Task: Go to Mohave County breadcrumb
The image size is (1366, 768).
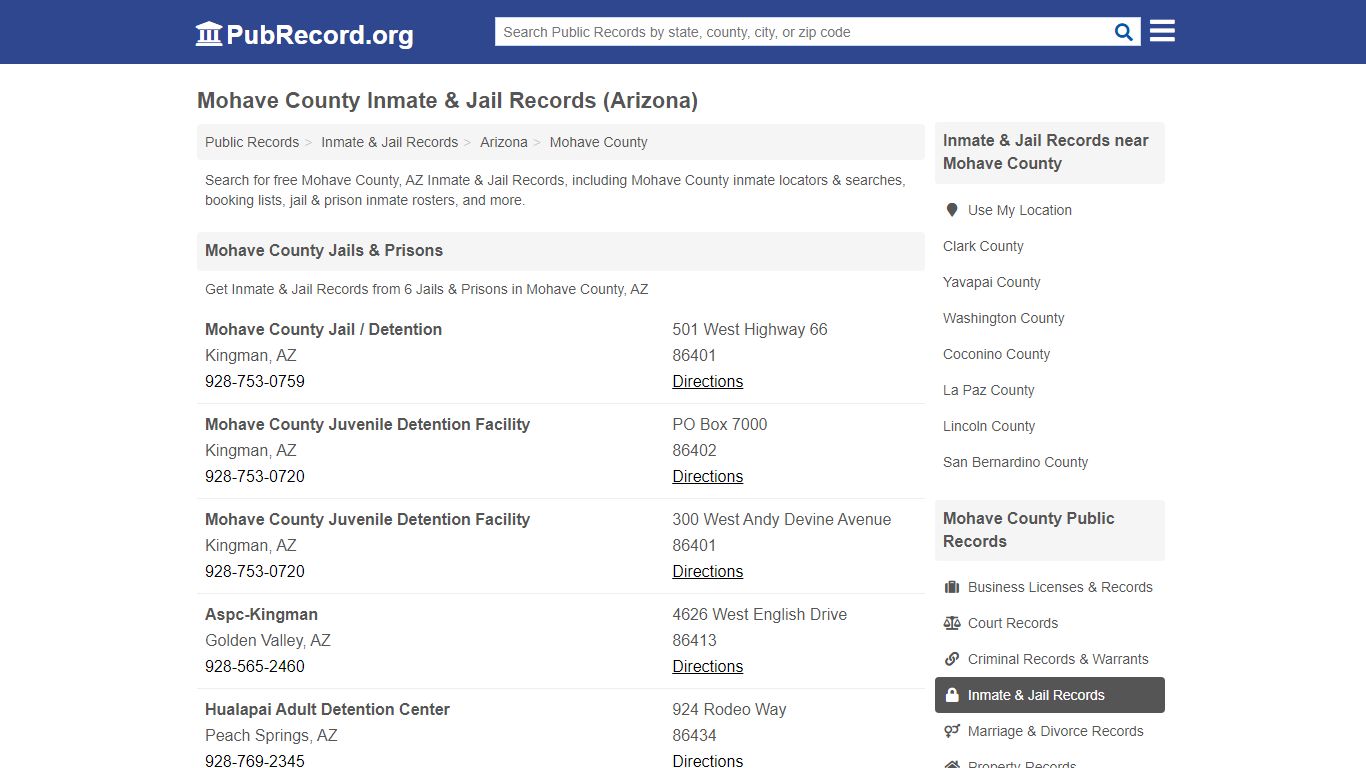Action: [598, 142]
